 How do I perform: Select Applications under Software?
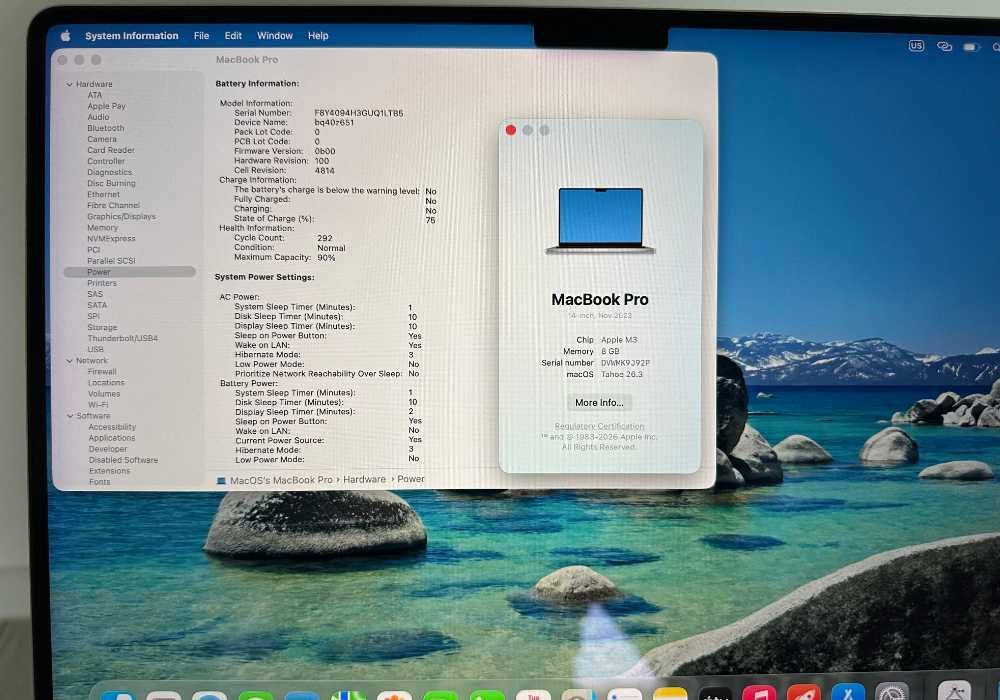point(112,438)
